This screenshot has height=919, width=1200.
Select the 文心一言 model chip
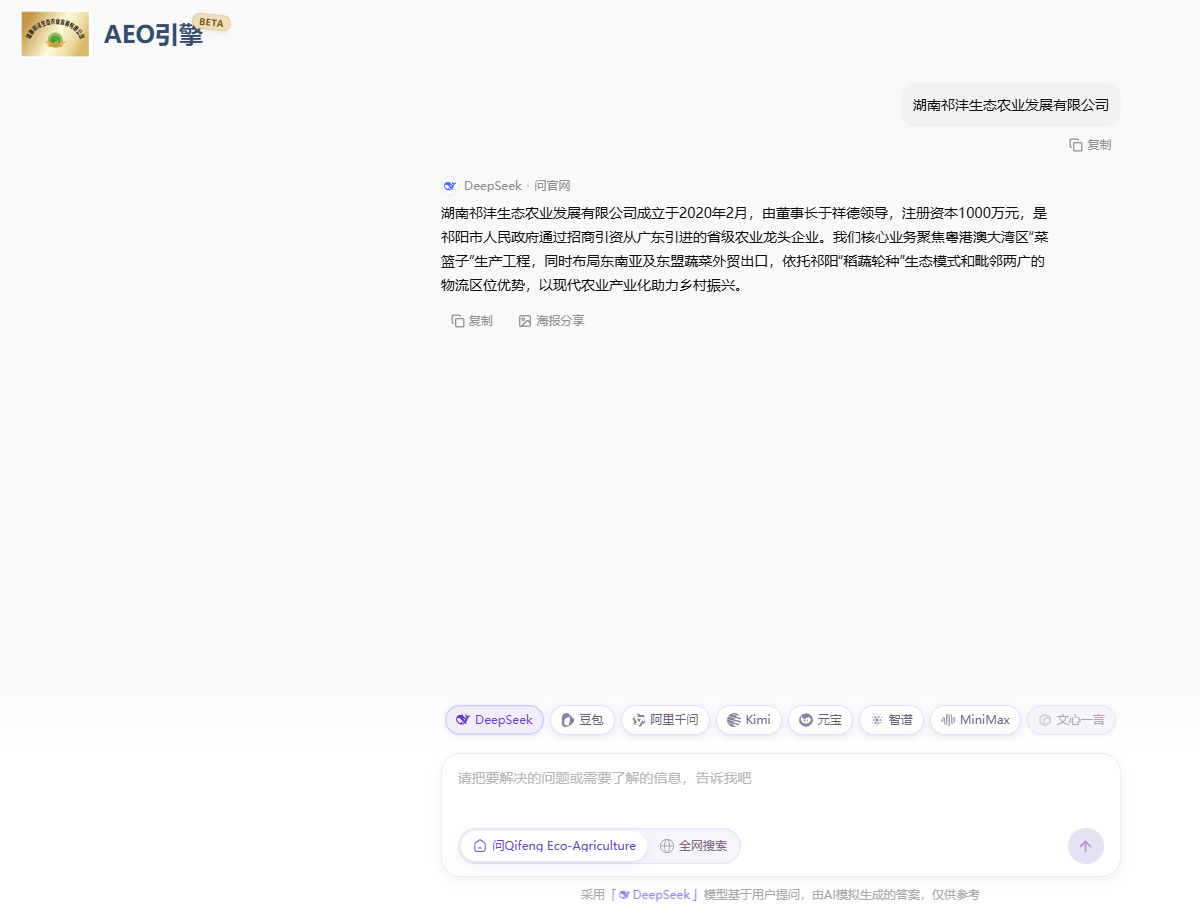point(1072,720)
